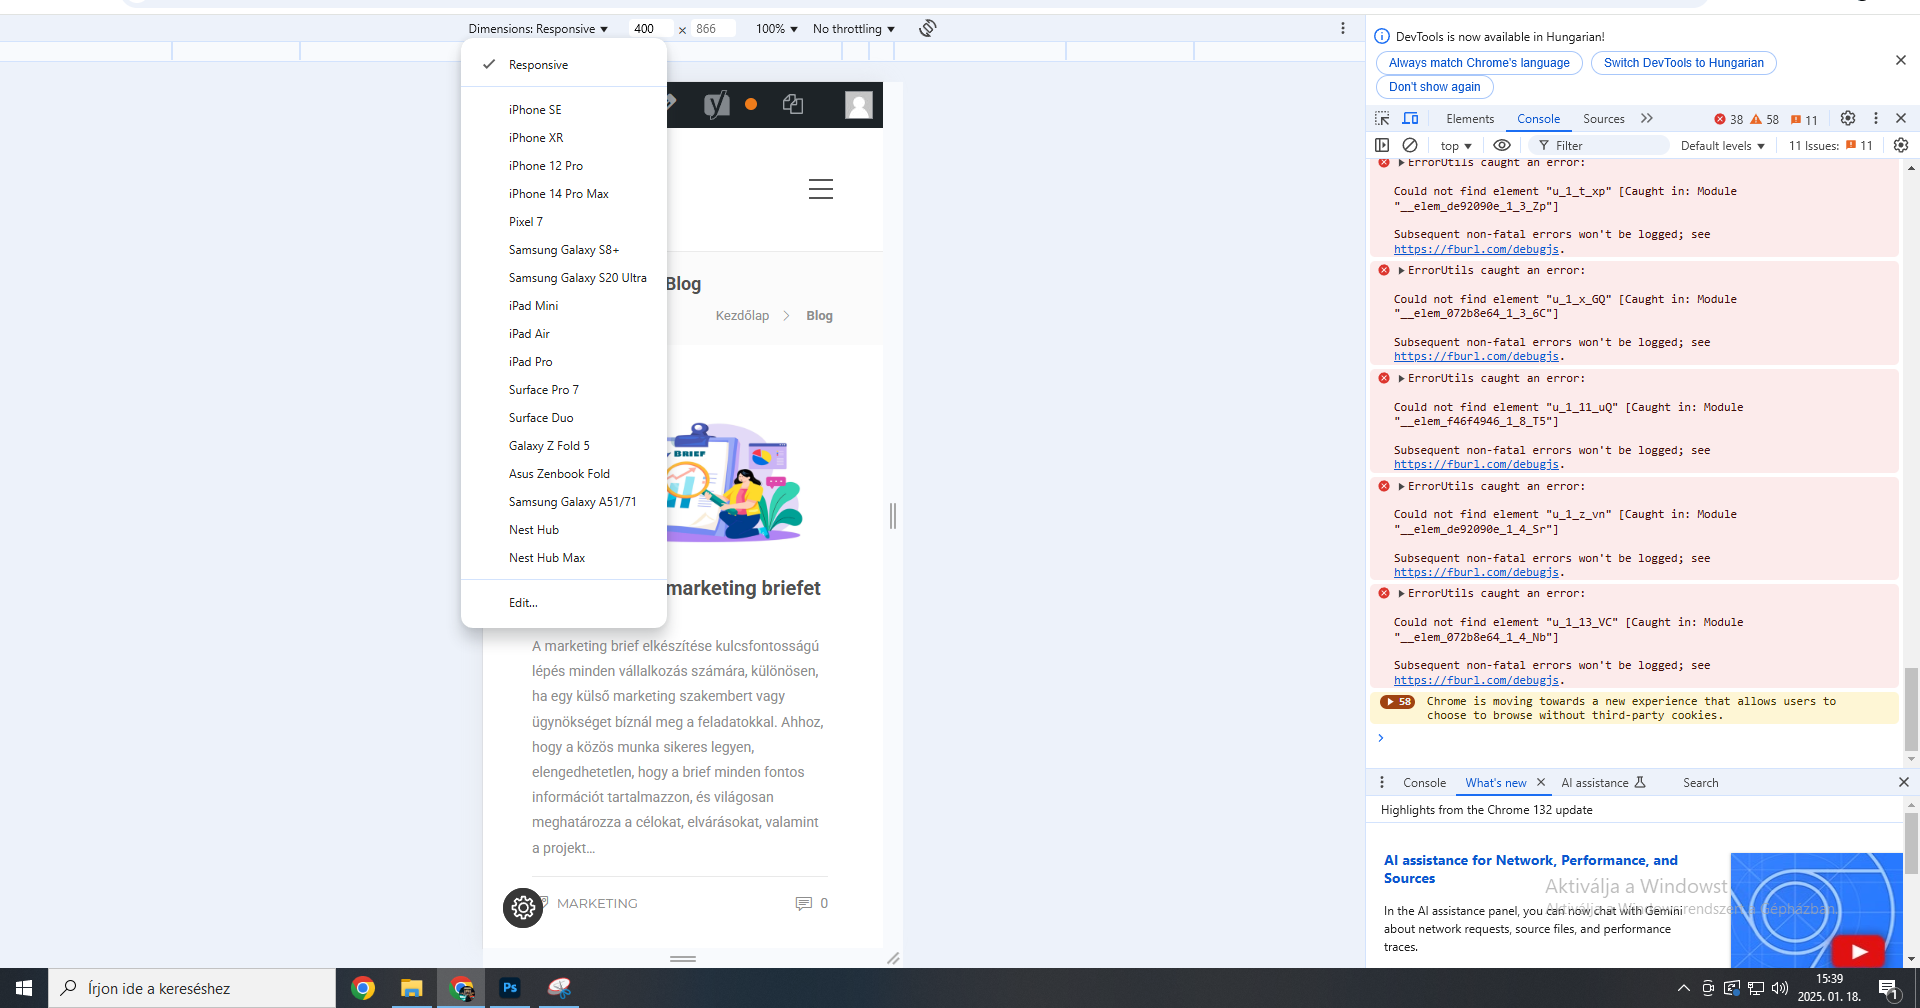The image size is (1920, 1008).
Task: Open the AI assistance drawer tab
Action: pyautogui.click(x=1603, y=783)
